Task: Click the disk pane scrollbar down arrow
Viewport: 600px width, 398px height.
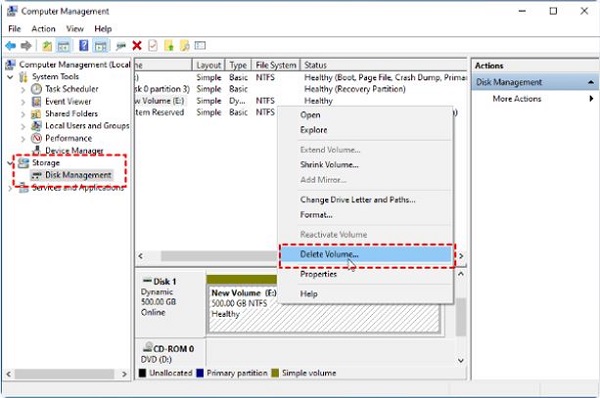Action: click(461, 360)
